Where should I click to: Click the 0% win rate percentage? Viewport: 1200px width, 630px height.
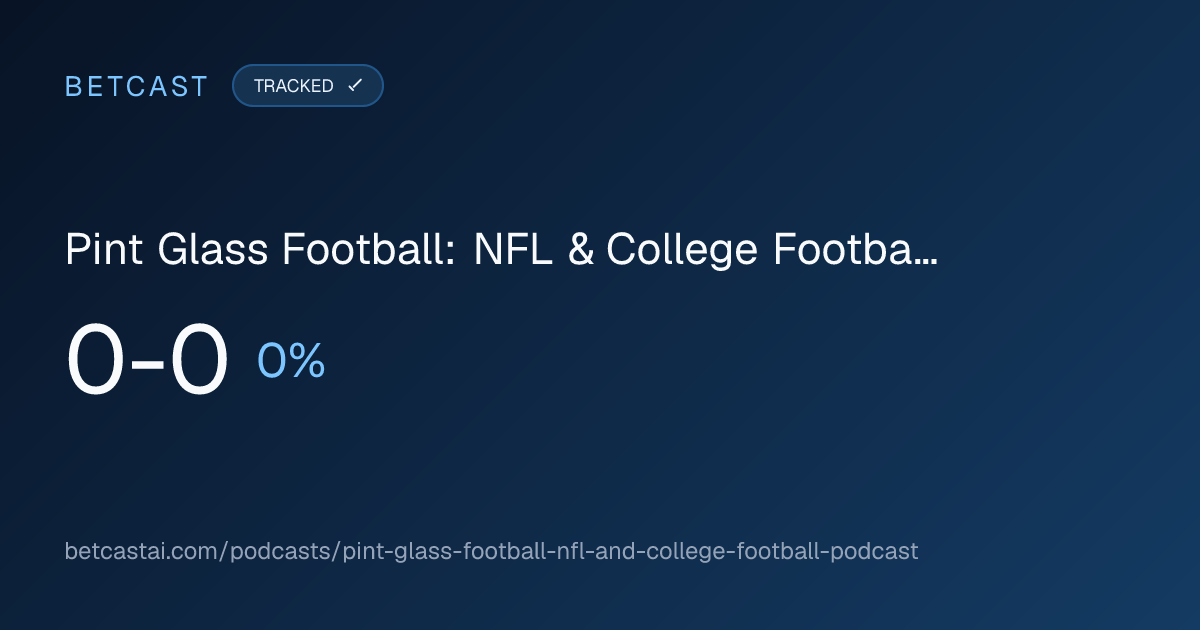coord(291,361)
